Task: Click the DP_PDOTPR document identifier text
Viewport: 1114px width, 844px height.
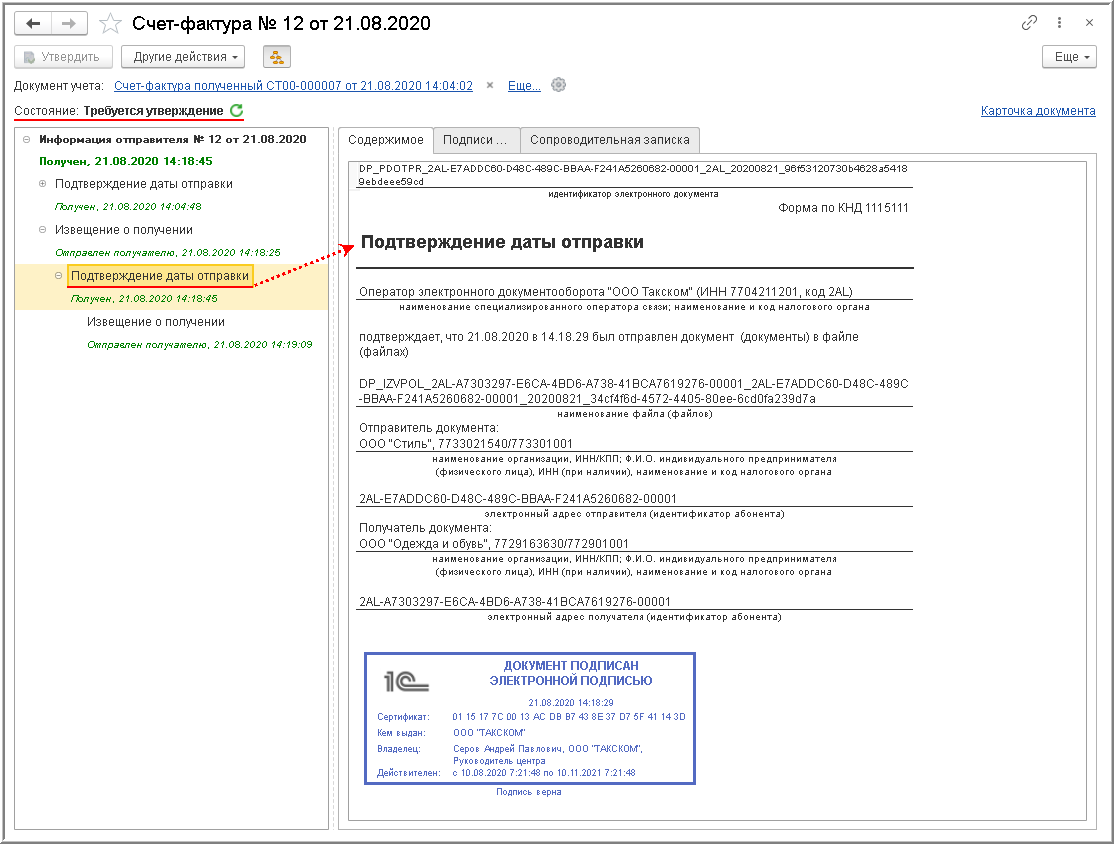Action: click(x=632, y=175)
